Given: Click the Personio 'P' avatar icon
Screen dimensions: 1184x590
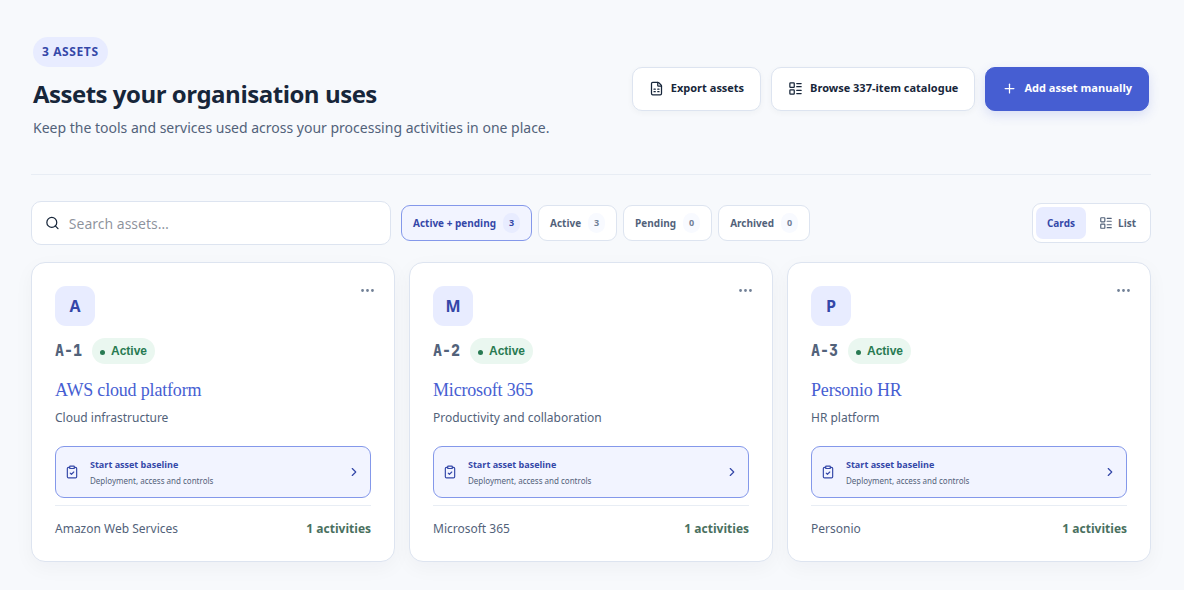Looking at the screenshot, I should [x=831, y=306].
